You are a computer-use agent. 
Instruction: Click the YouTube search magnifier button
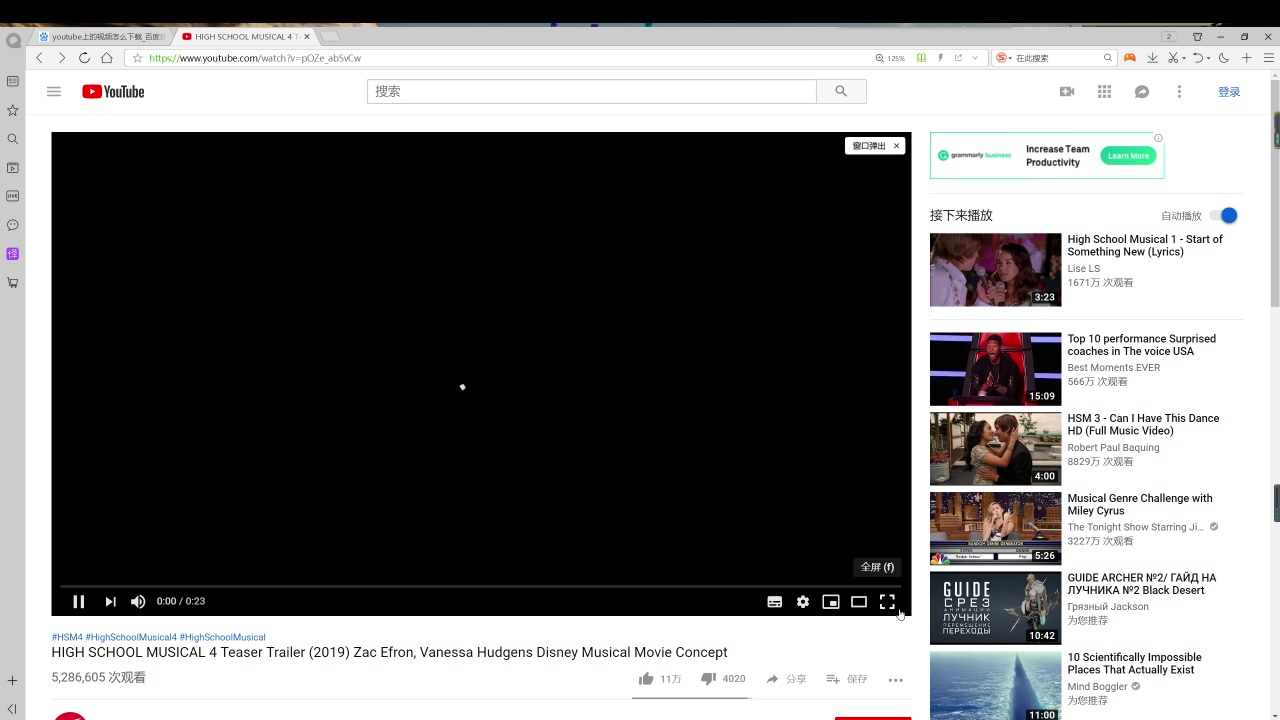pyautogui.click(x=841, y=91)
